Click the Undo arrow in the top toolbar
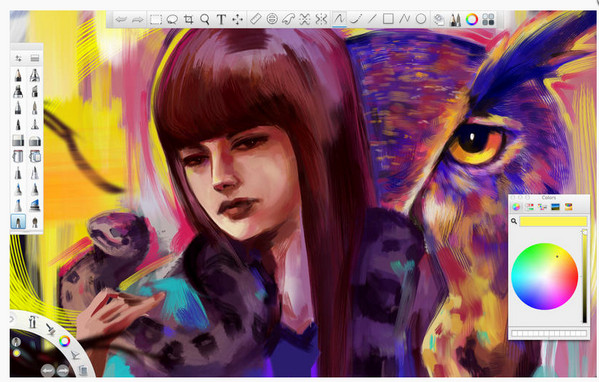Image resolution: width=599 pixels, height=382 pixels. pyautogui.click(x=121, y=19)
